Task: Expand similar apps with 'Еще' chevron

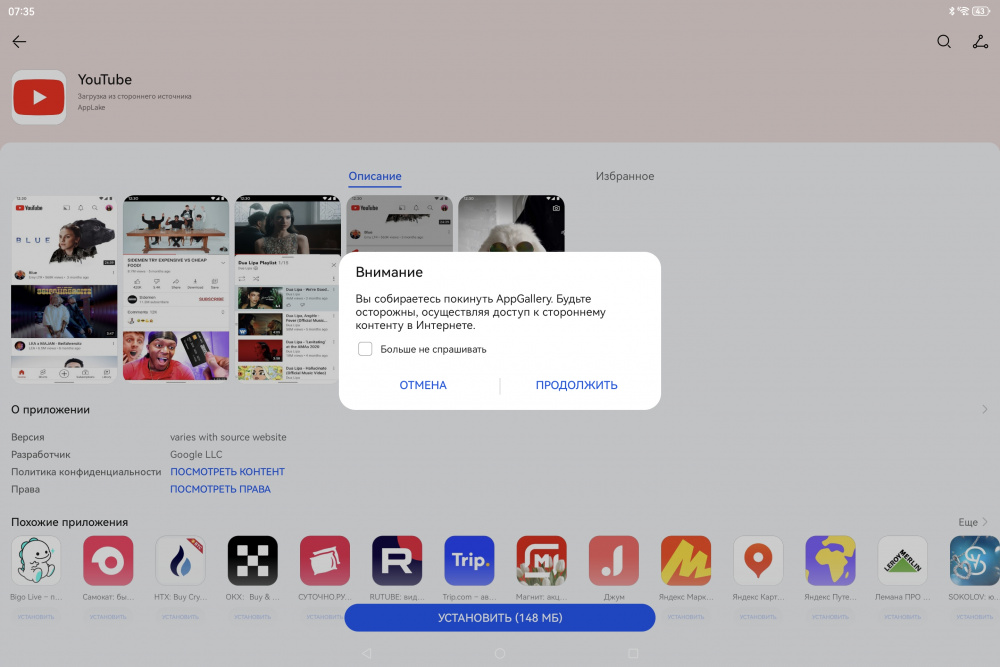Action: coord(973,522)
